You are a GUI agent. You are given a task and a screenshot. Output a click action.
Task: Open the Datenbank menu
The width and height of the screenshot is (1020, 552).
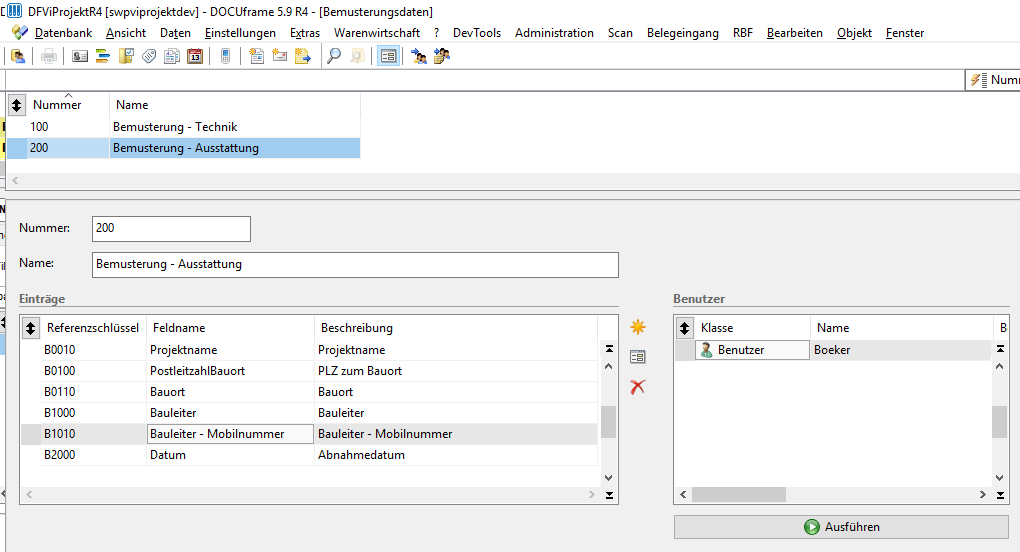pos(63,33)
